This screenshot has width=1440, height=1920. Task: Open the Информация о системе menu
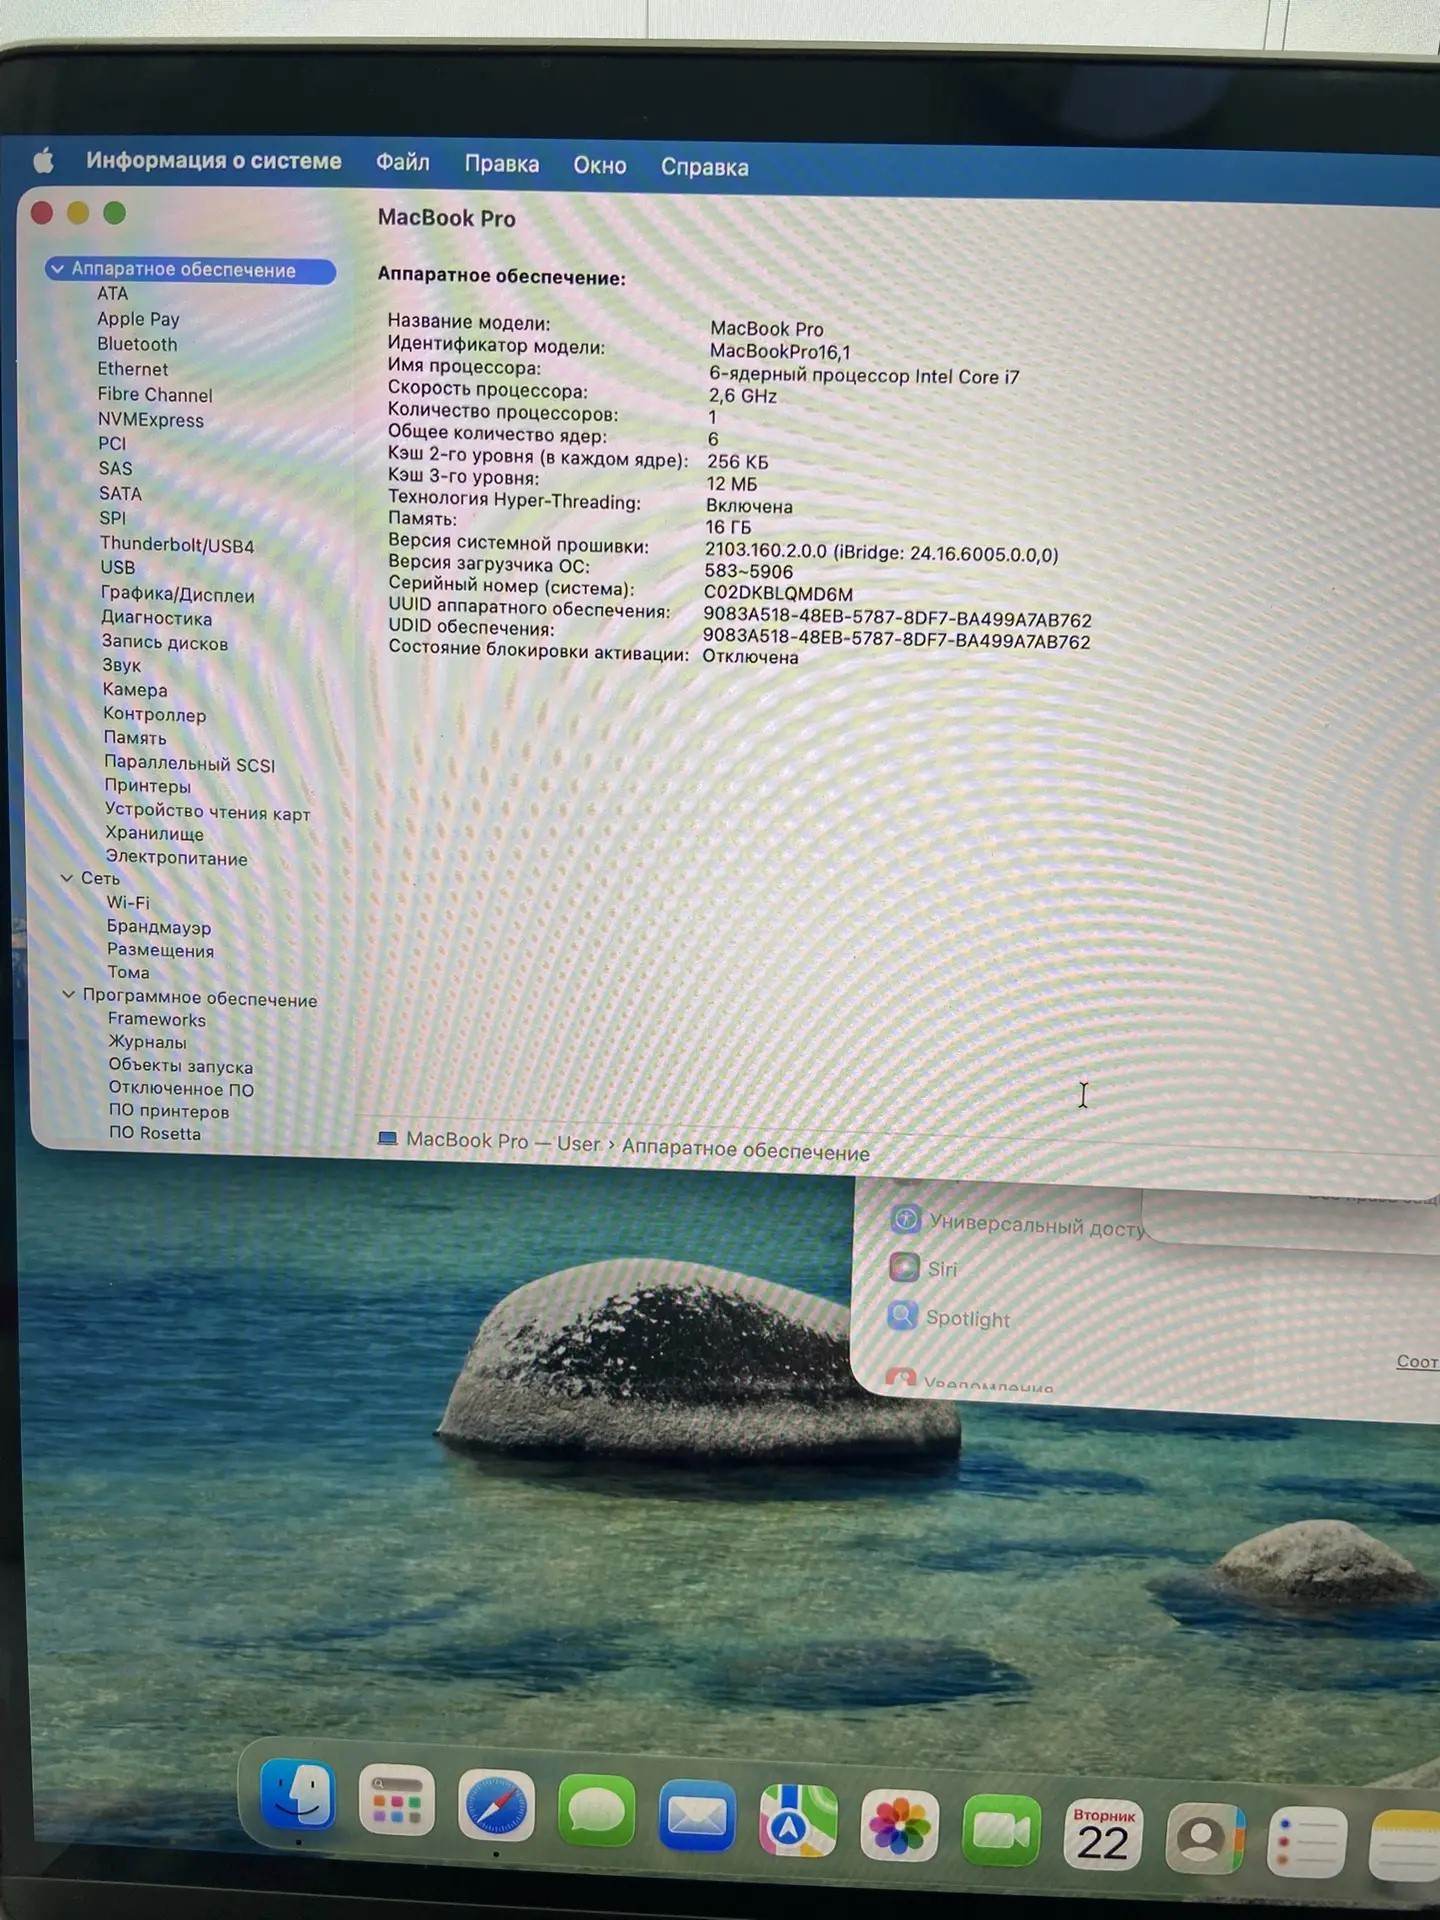214,161
